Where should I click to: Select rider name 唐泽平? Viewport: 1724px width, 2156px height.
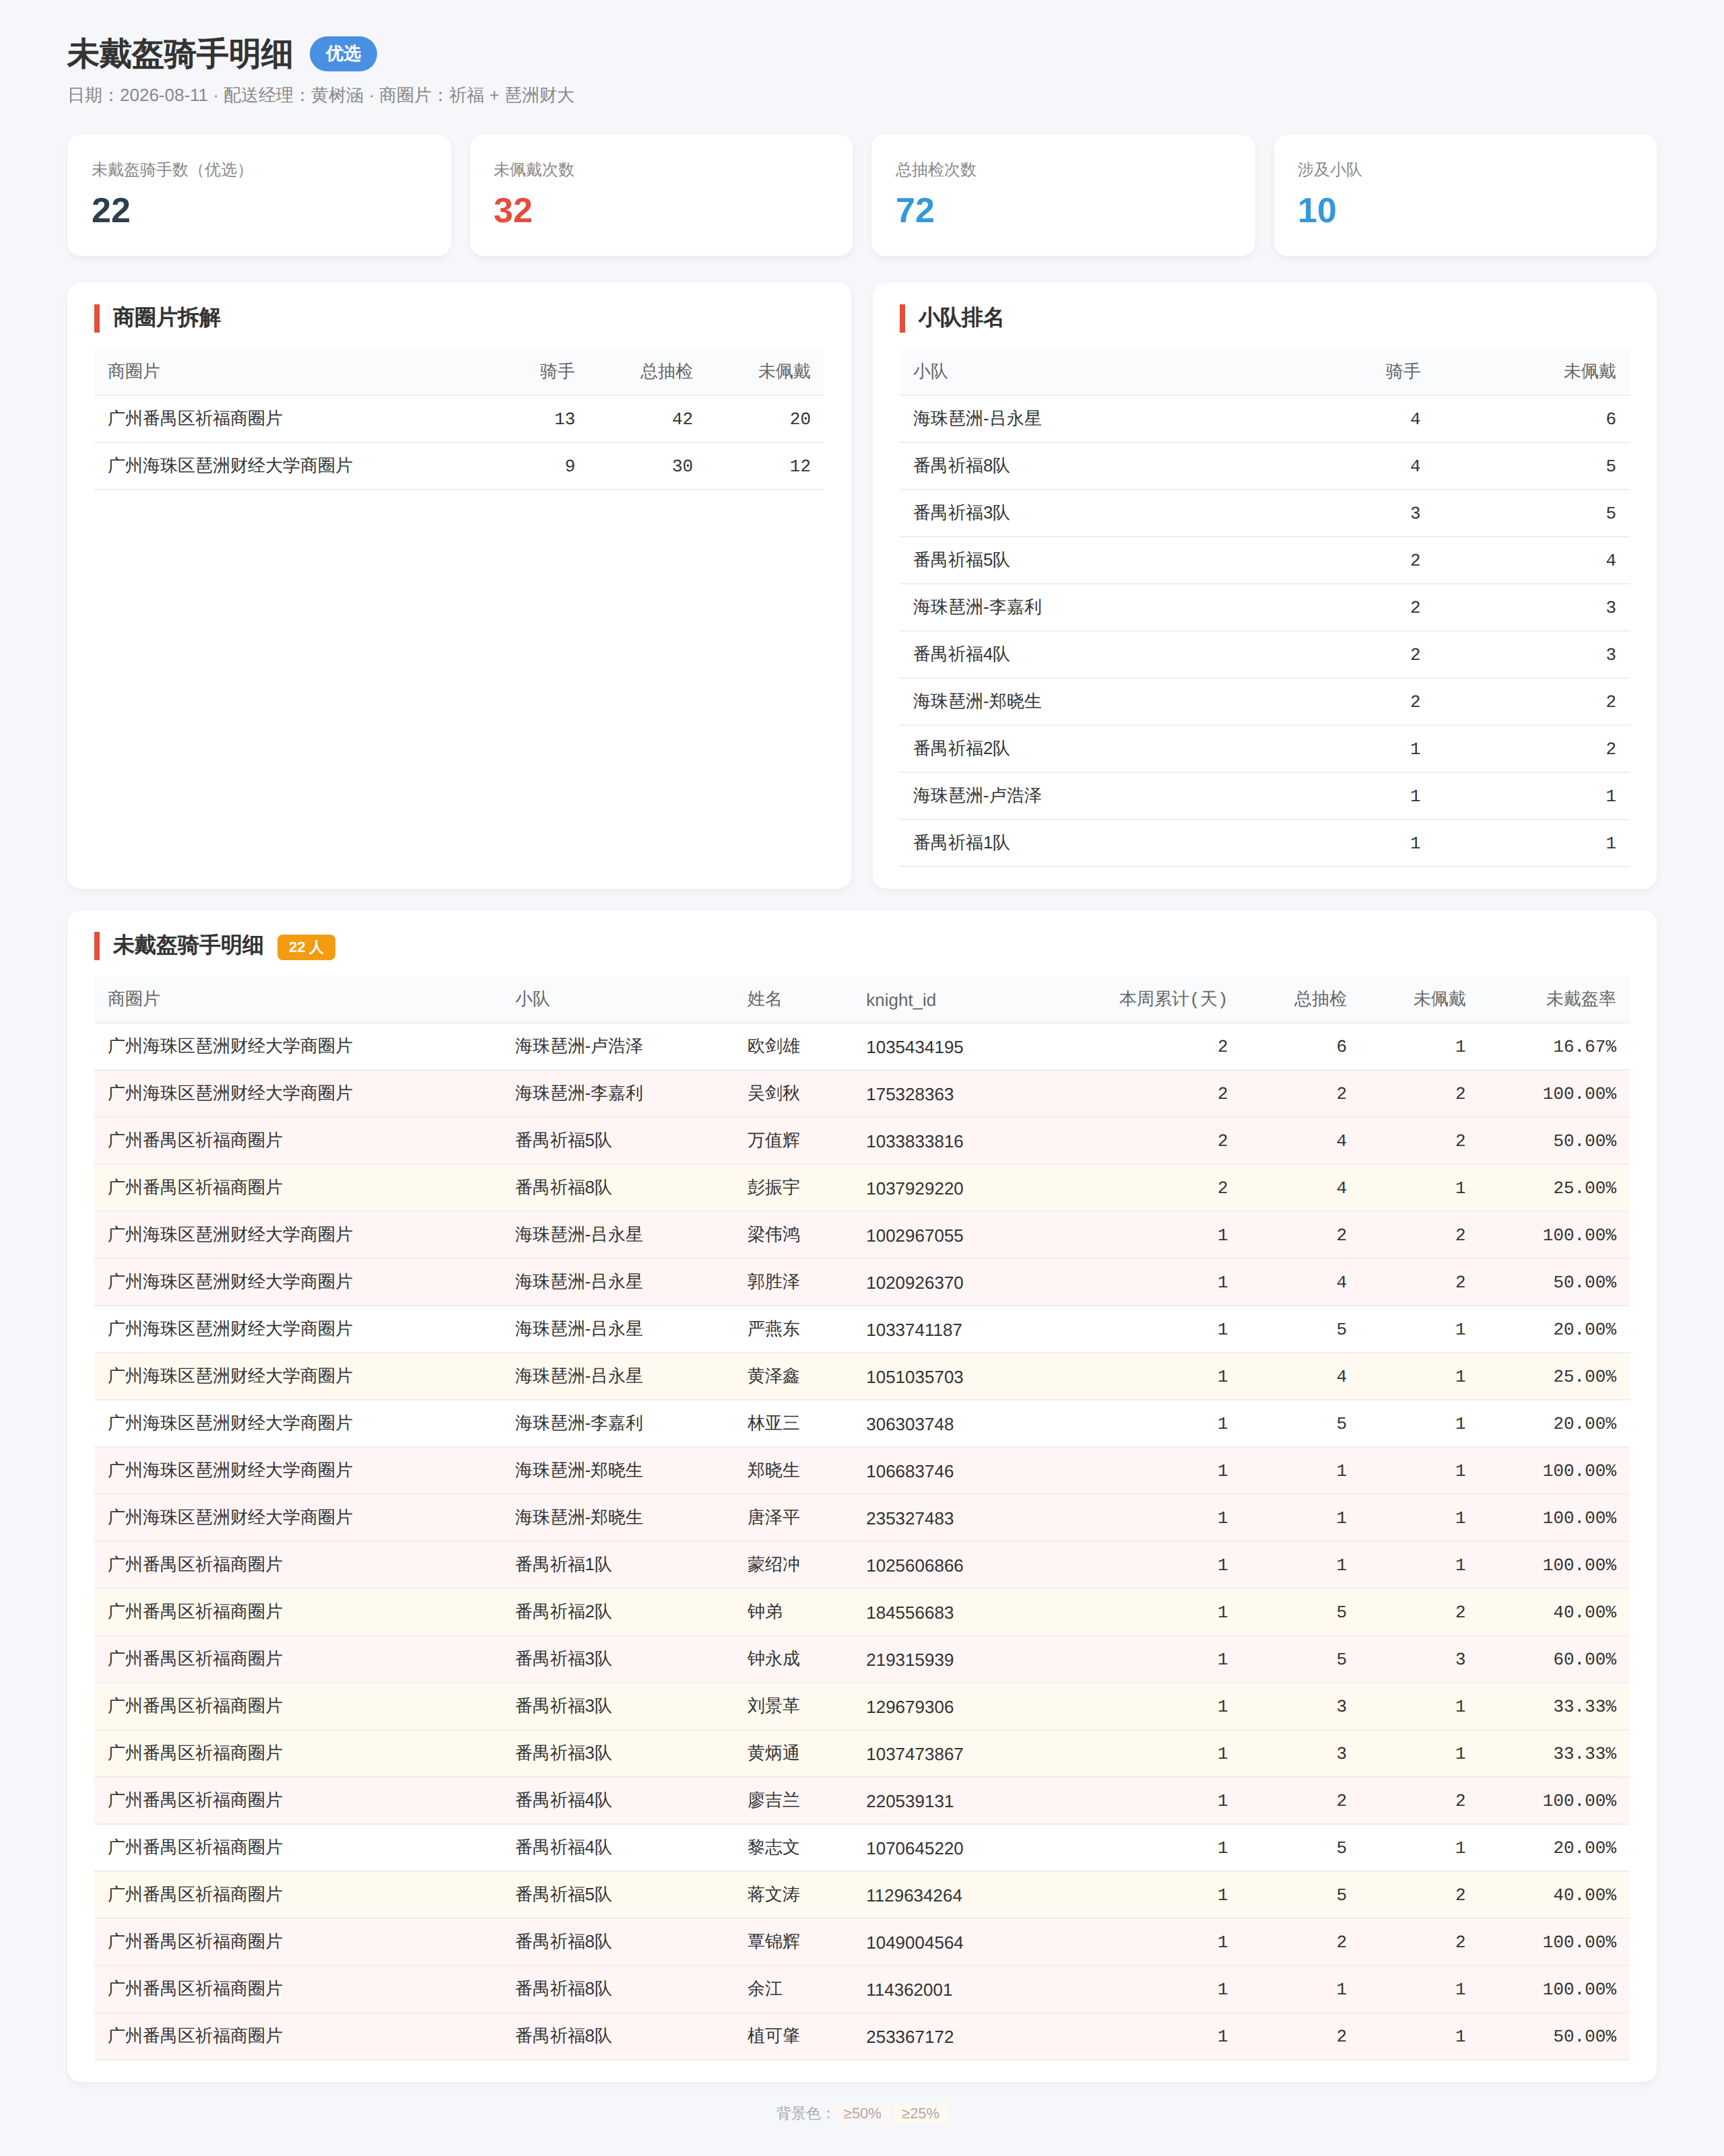click(x=773, y=1517)
